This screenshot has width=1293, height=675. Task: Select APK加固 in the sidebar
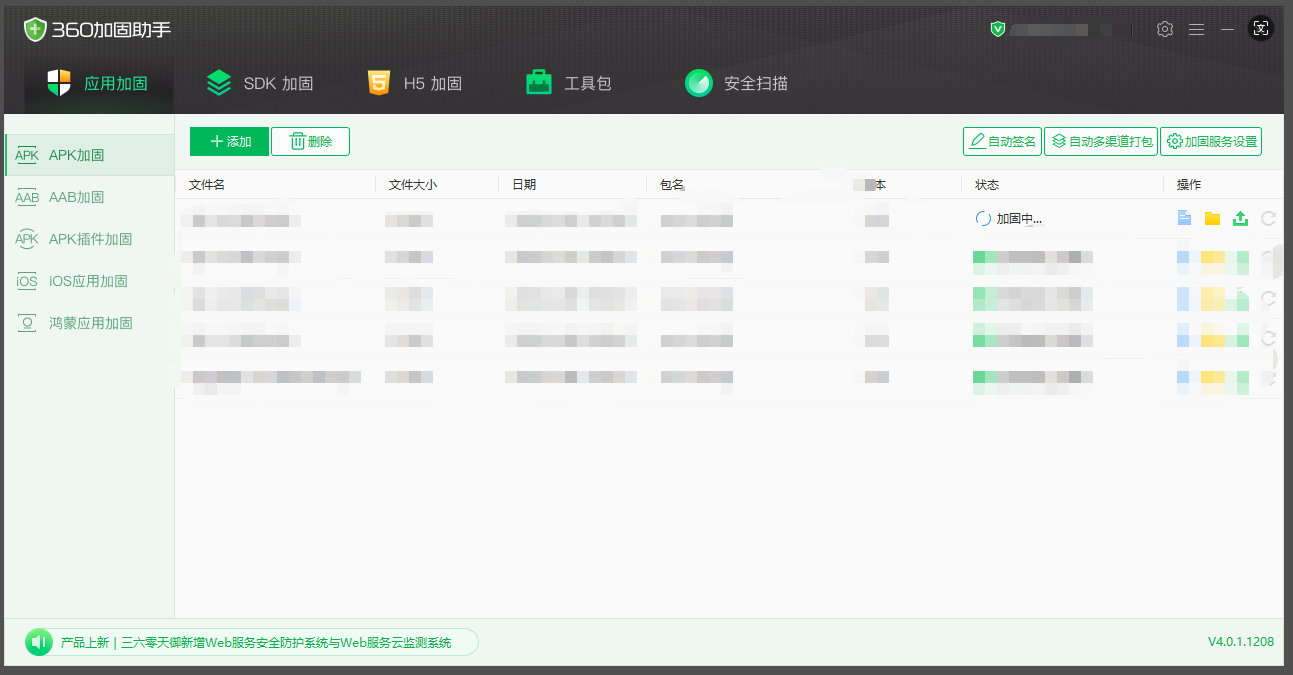tap(90, 155)
